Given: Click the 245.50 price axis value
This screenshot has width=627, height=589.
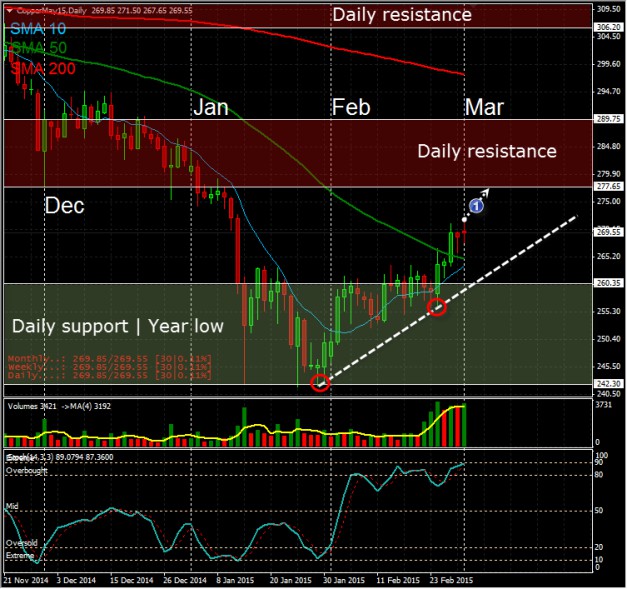Looking at the screenshot, I should pyautogui.click(x=609, y=366).
